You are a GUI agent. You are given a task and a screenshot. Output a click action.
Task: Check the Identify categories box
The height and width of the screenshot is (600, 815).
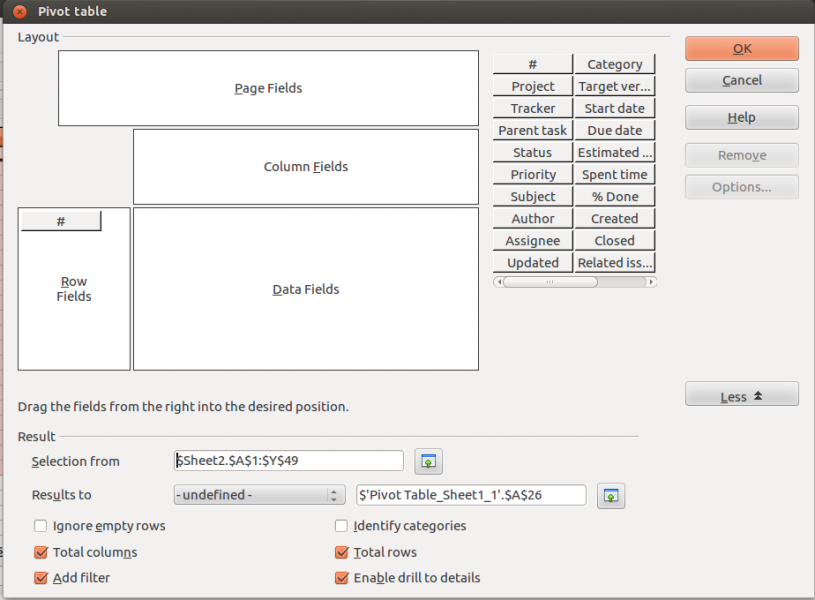[x=341, y=525]
